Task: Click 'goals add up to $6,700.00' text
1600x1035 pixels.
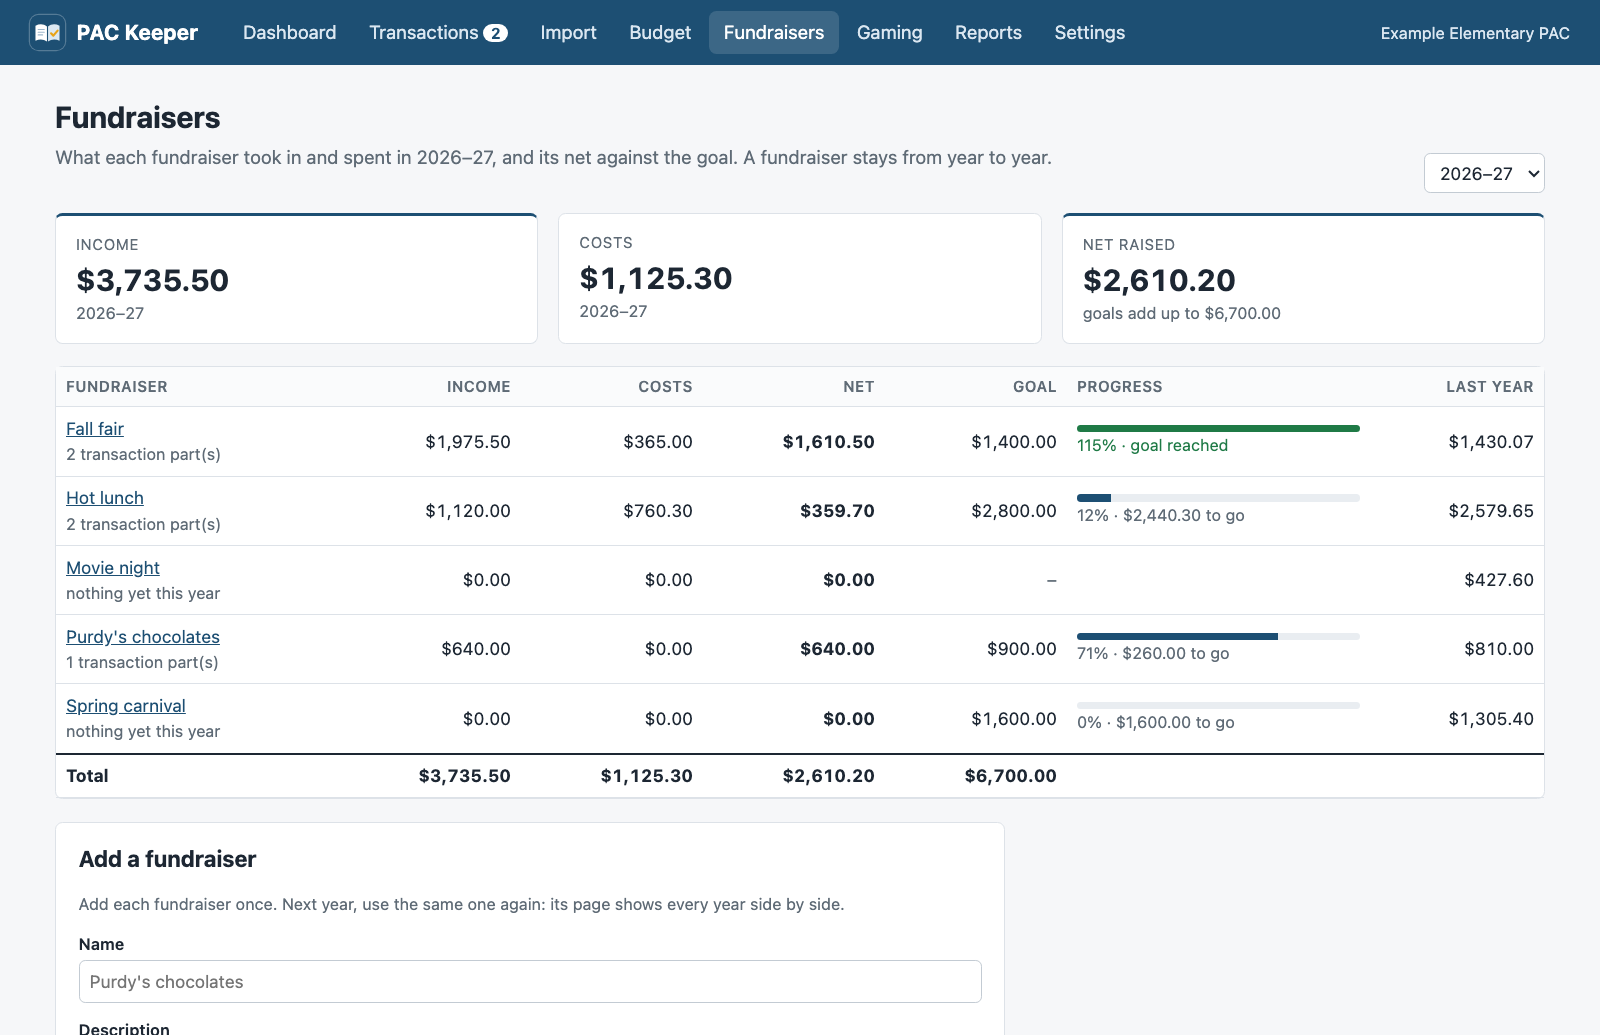Action: coord(1182,314)
